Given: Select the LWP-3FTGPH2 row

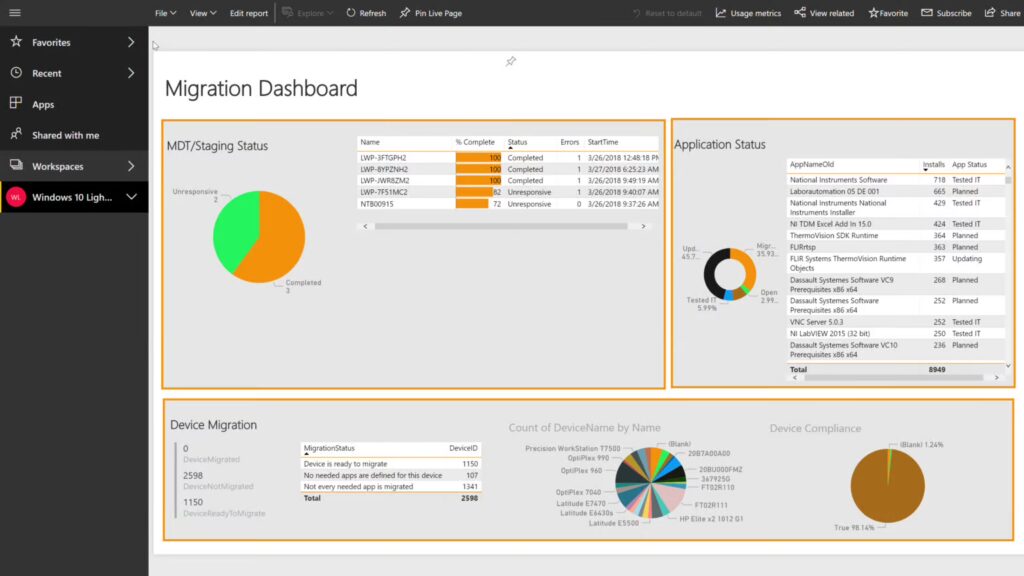Looking at the screenshot, I should (508, 157).
